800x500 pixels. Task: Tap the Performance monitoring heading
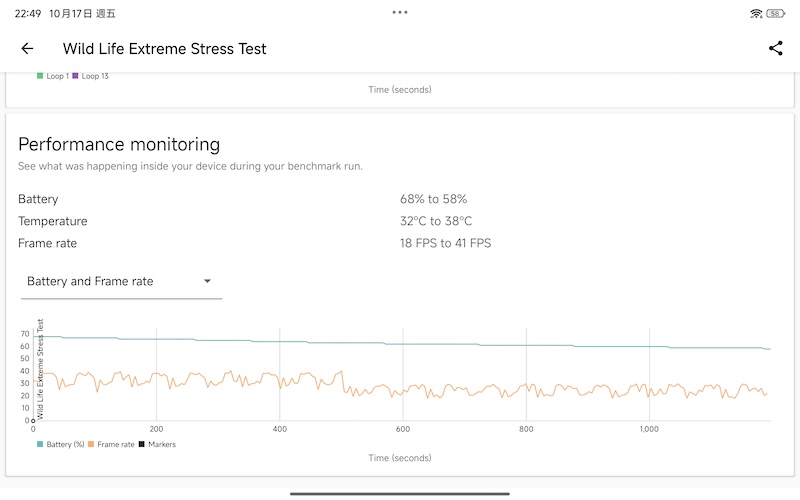[119, 145]
